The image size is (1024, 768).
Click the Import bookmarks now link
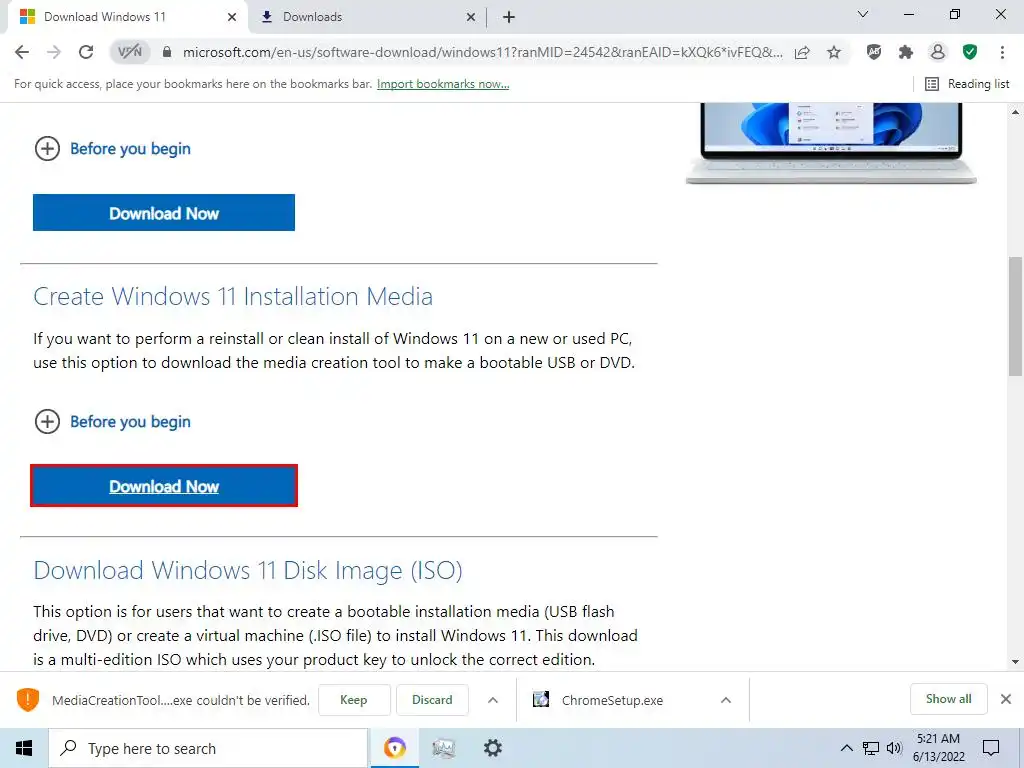[x=443, y=84]
